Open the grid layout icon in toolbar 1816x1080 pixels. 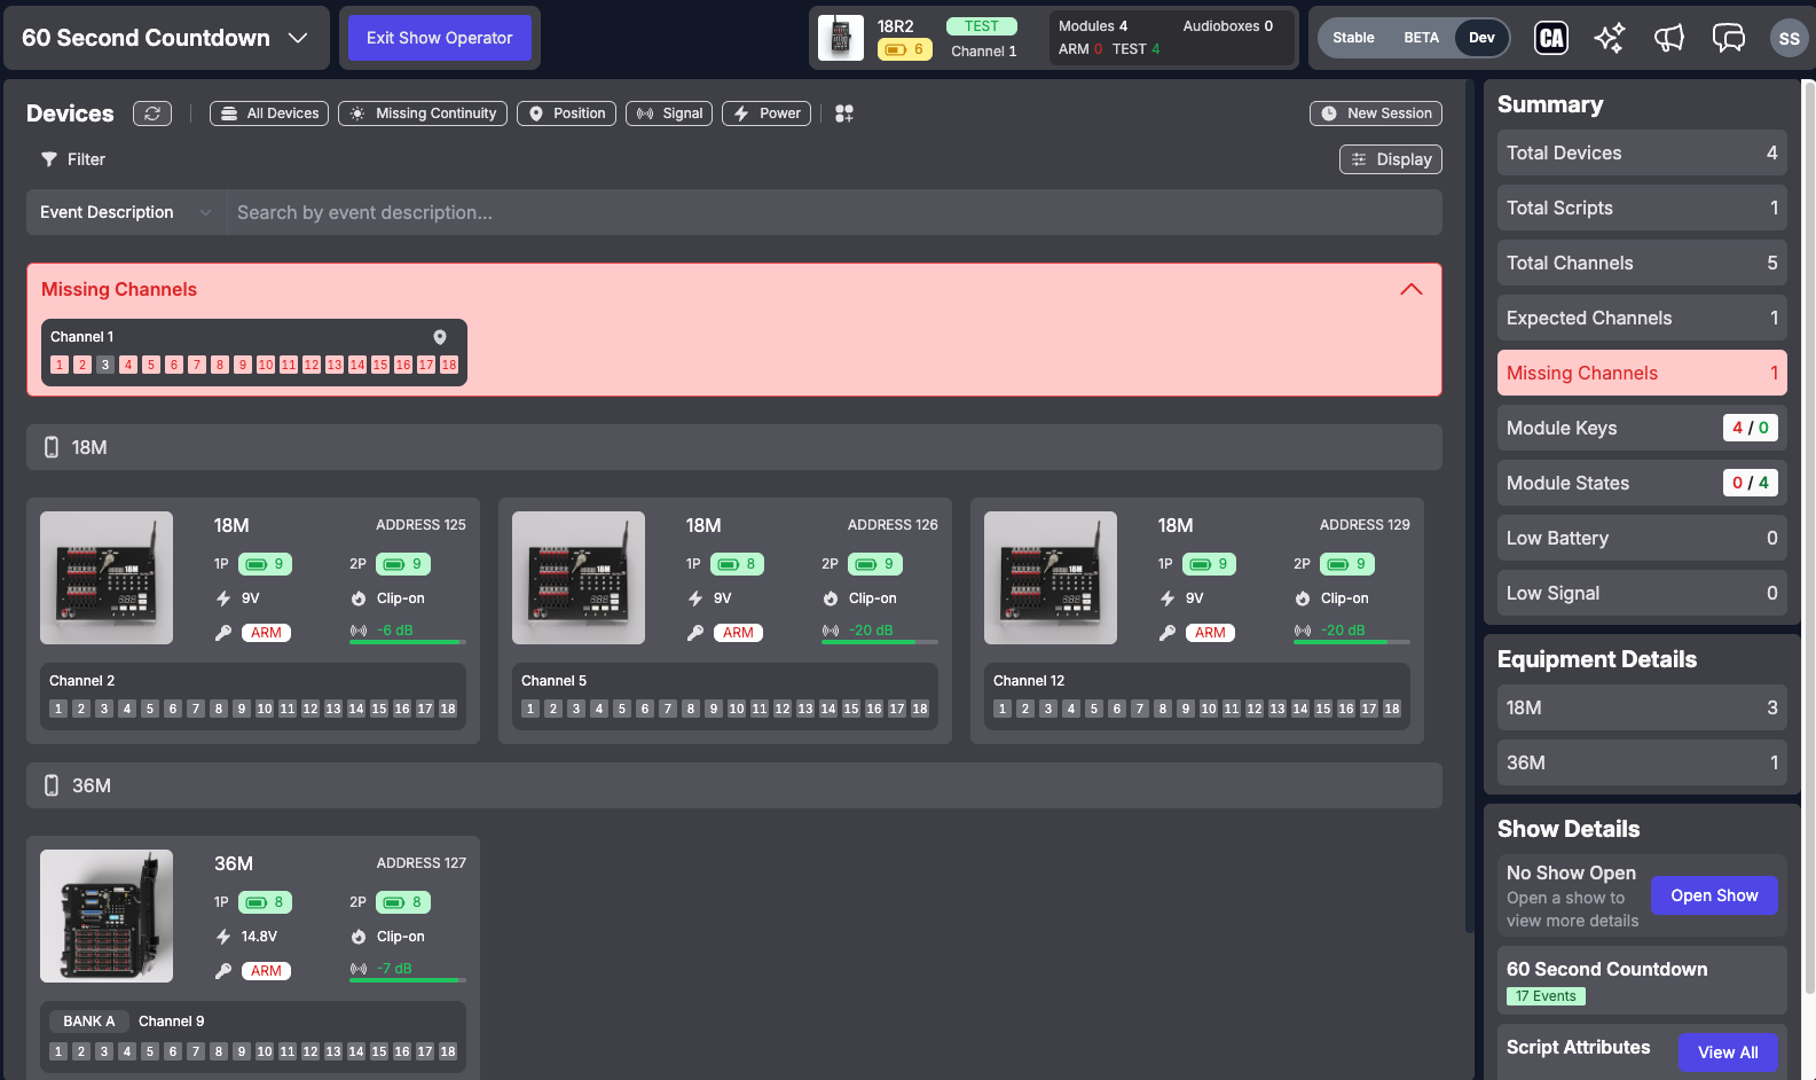[844, 113]
